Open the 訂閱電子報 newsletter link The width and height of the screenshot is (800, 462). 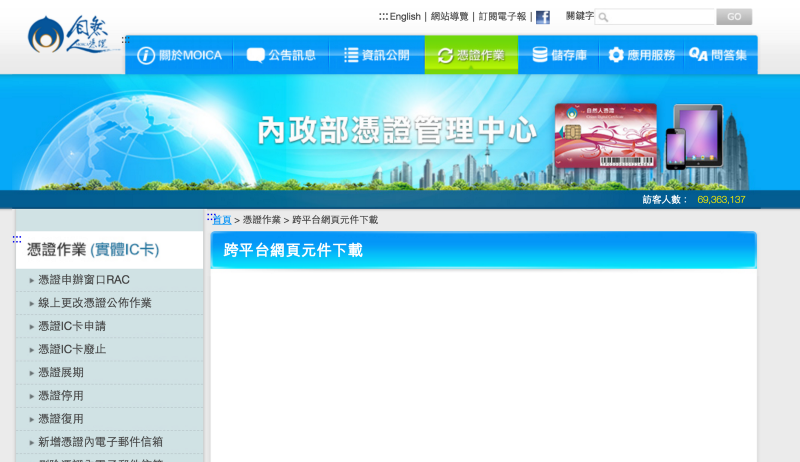pyautogui.click(x=502, y=17)
